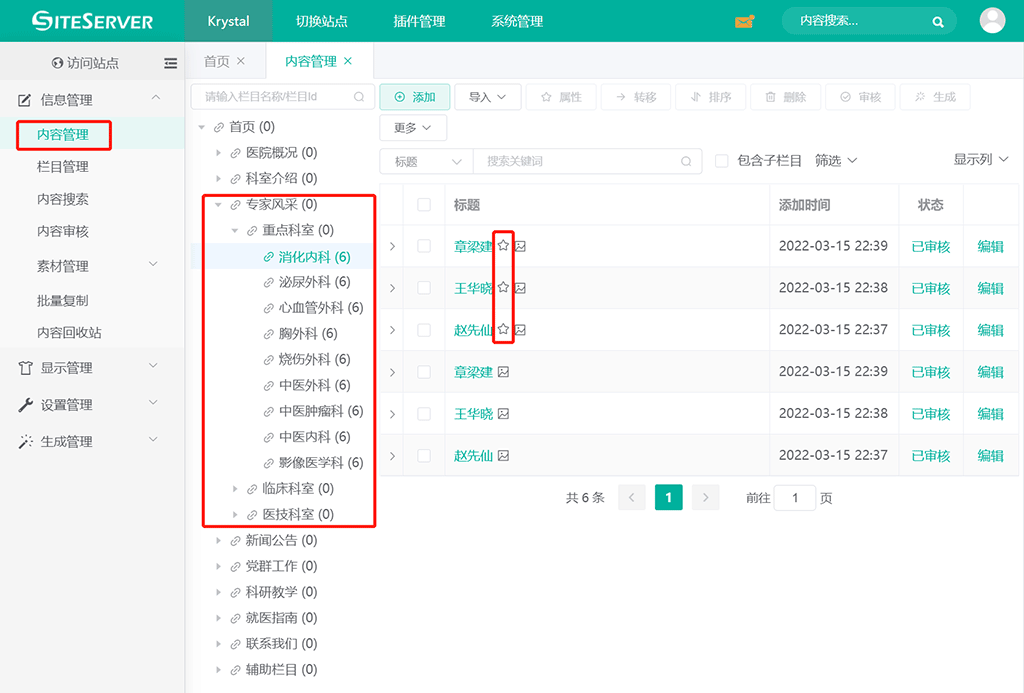Click the page number jump input field
Image resolution: width=1024 pixels, height=693 pixels.
(x=795, y=498)
